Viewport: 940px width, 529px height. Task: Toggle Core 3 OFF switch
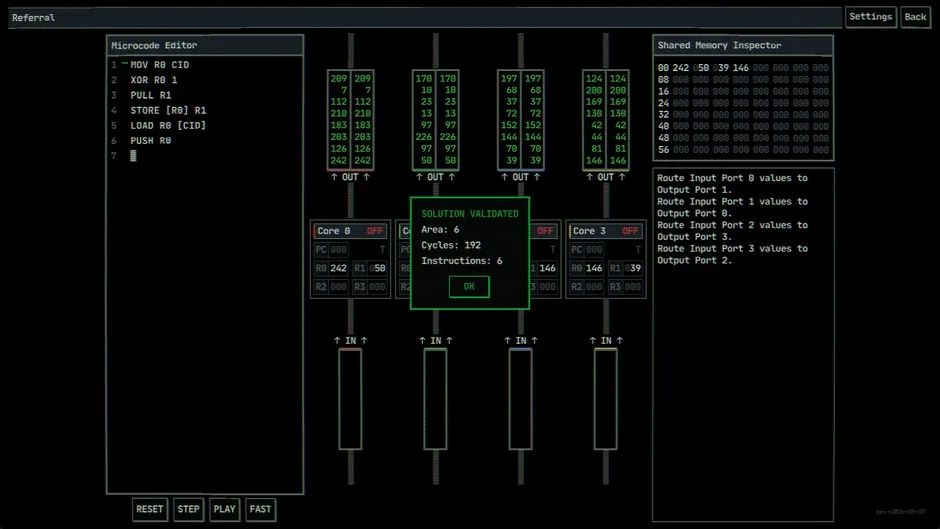(x=630, y=231)
